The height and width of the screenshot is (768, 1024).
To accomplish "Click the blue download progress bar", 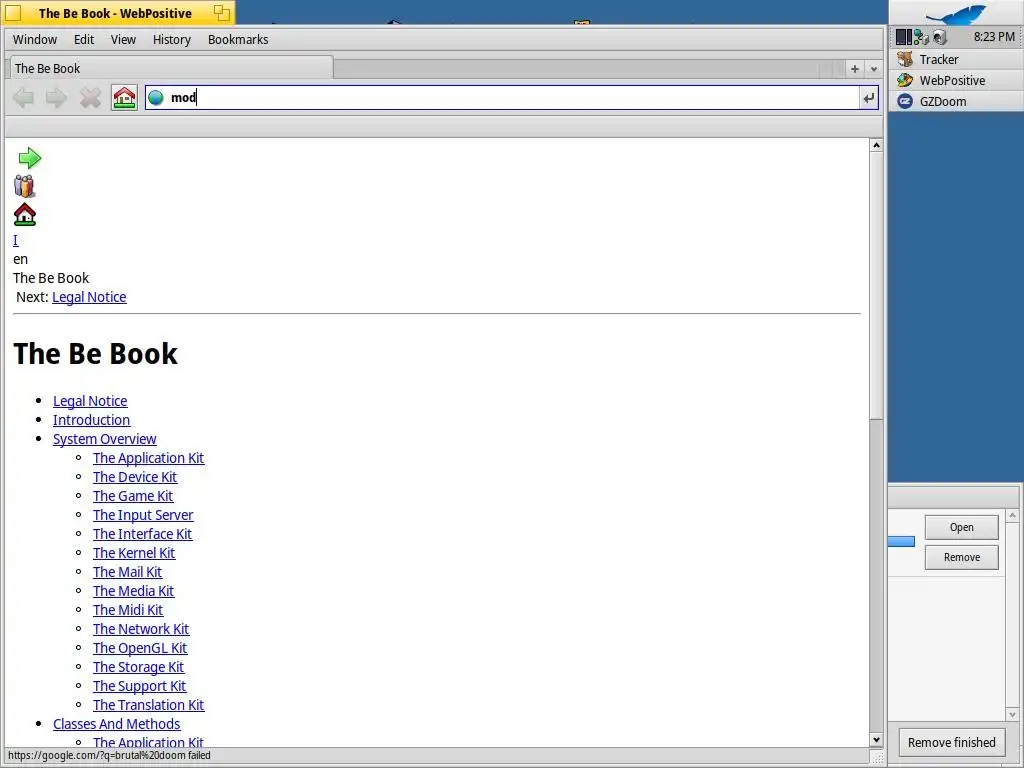I will [901, 541].
